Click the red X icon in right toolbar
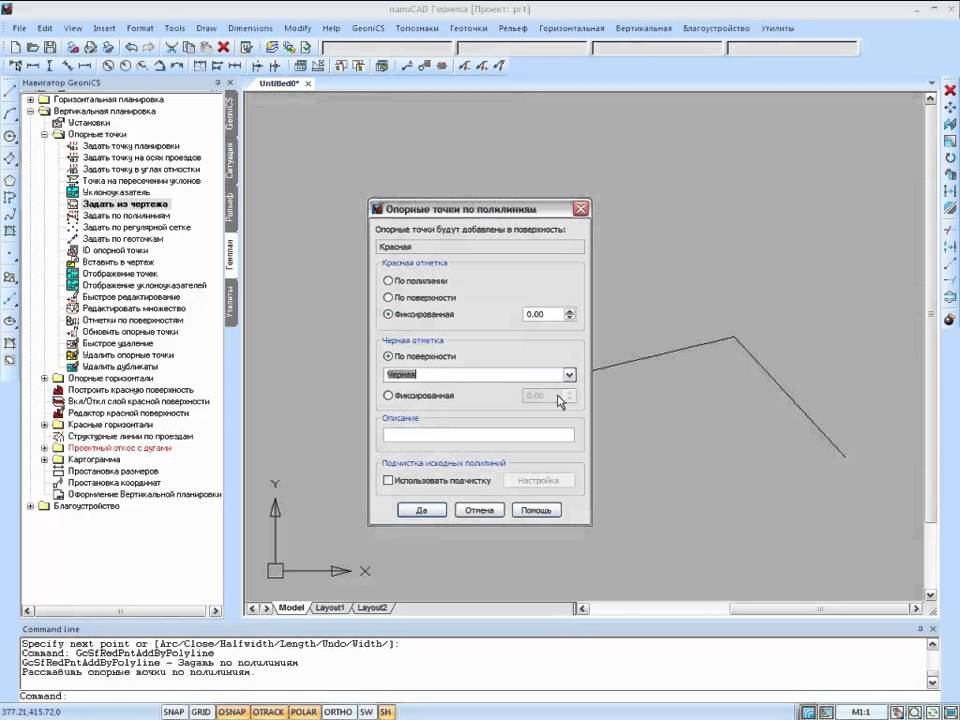This screenshot has height=720, width=960. pyautogui.click(x=950, y=91)
